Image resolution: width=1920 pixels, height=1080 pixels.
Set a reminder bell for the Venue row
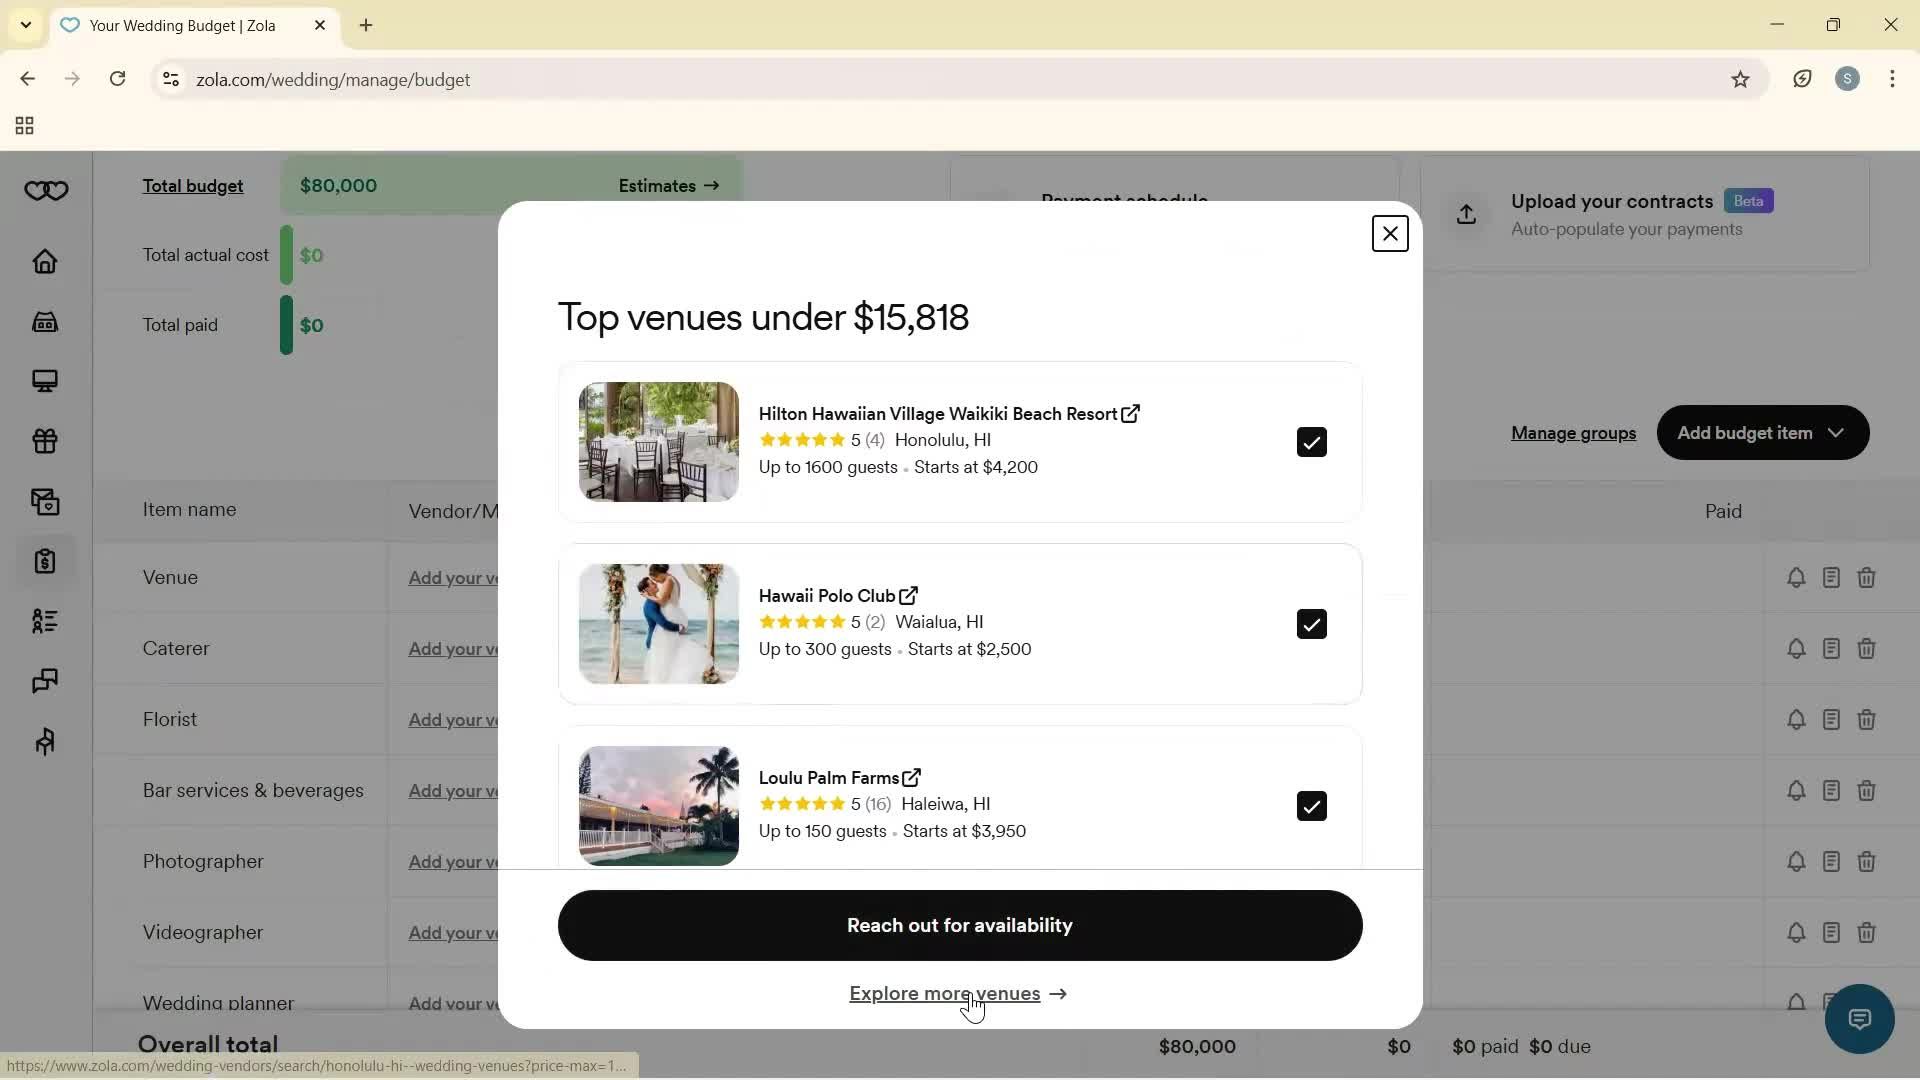pos(1797,578)
